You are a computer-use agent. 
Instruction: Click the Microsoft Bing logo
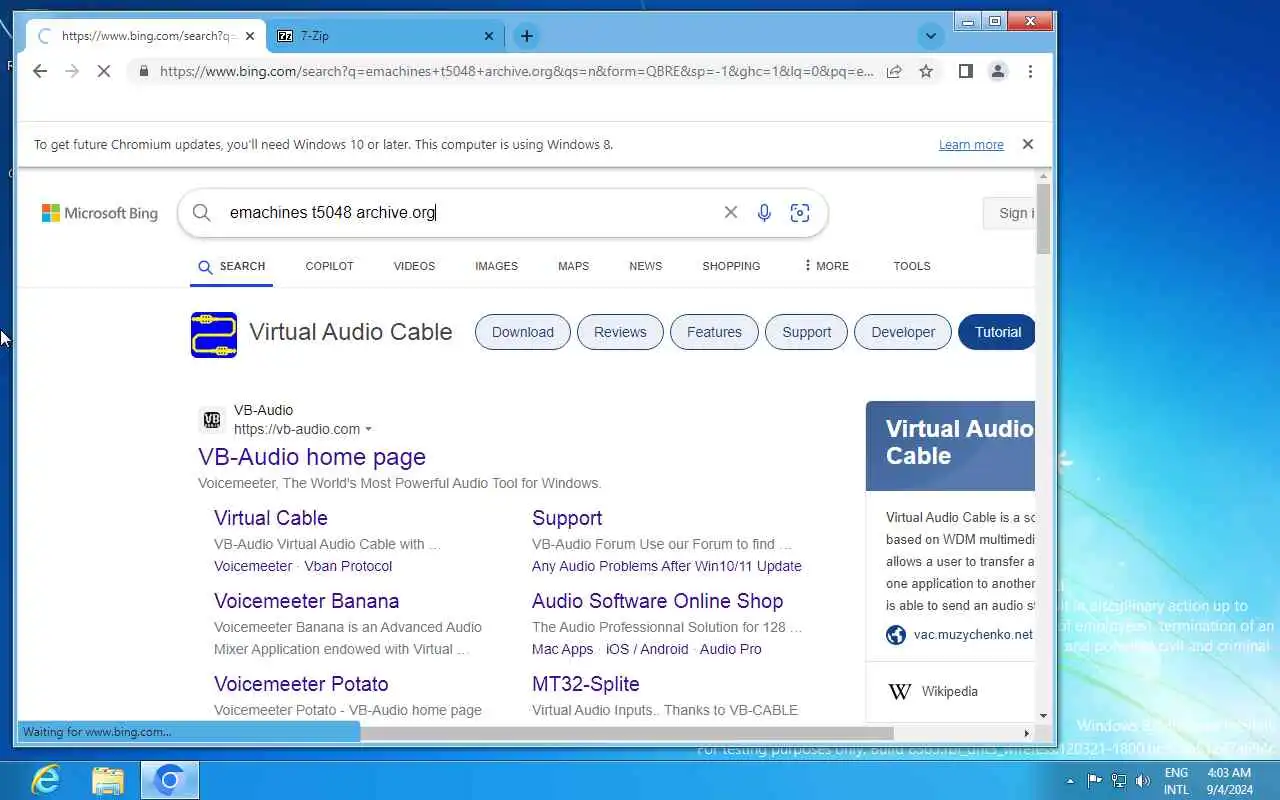[x=100, y=213]
